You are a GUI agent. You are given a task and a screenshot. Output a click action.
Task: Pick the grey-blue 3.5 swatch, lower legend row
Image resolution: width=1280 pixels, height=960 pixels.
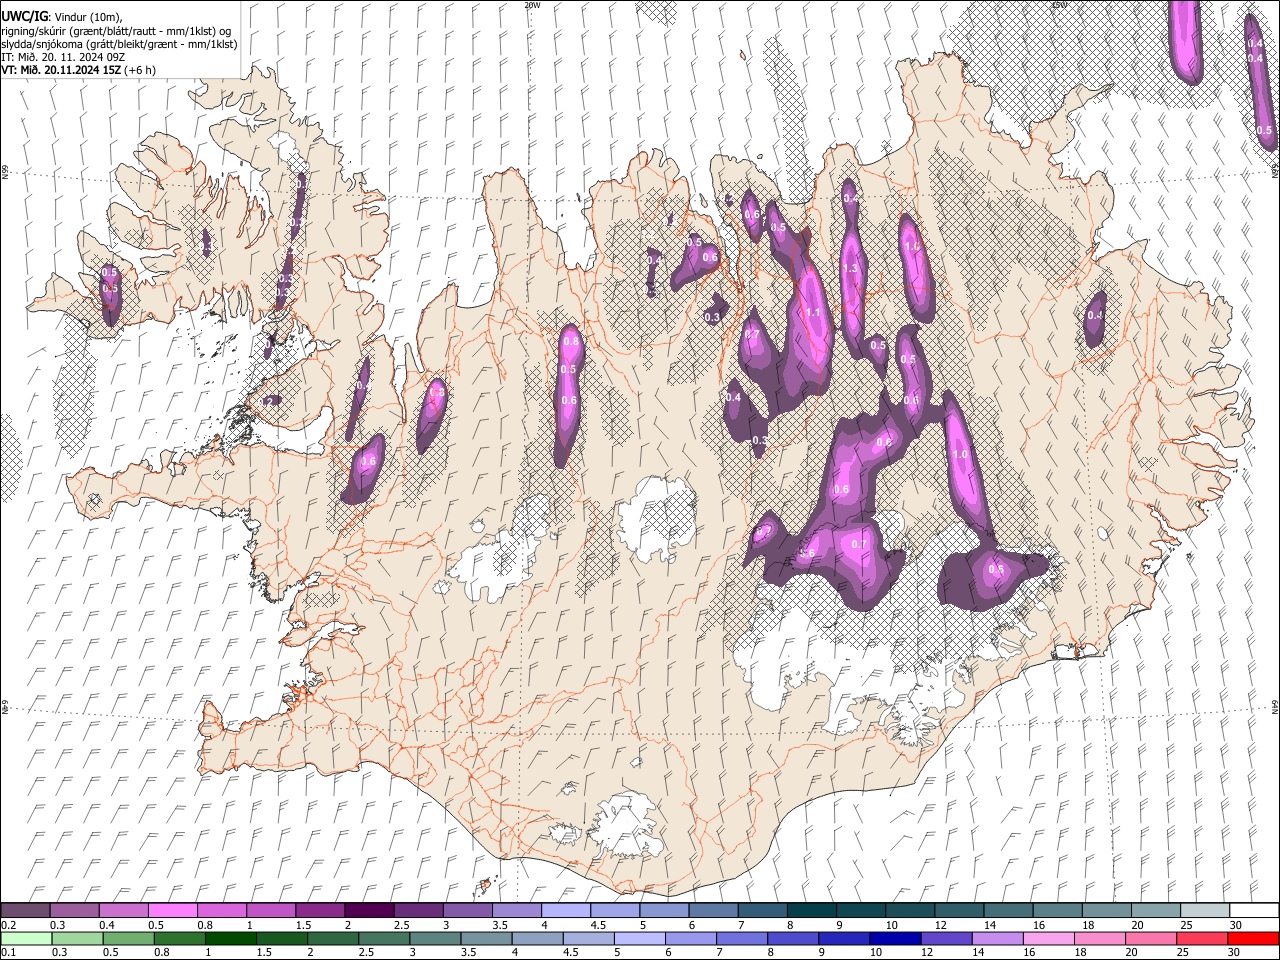(486, 938)
